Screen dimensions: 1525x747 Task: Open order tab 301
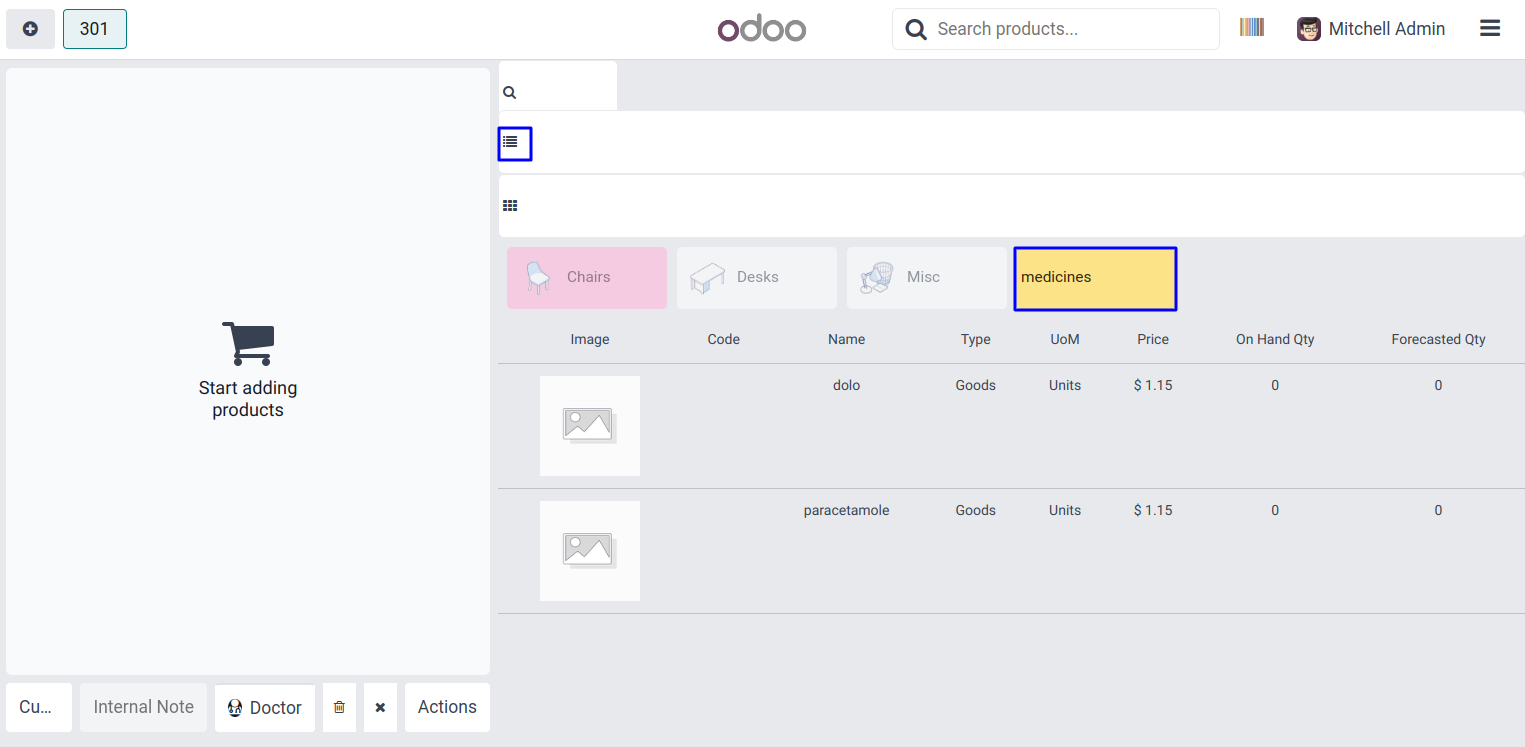[x=94, y=29]
